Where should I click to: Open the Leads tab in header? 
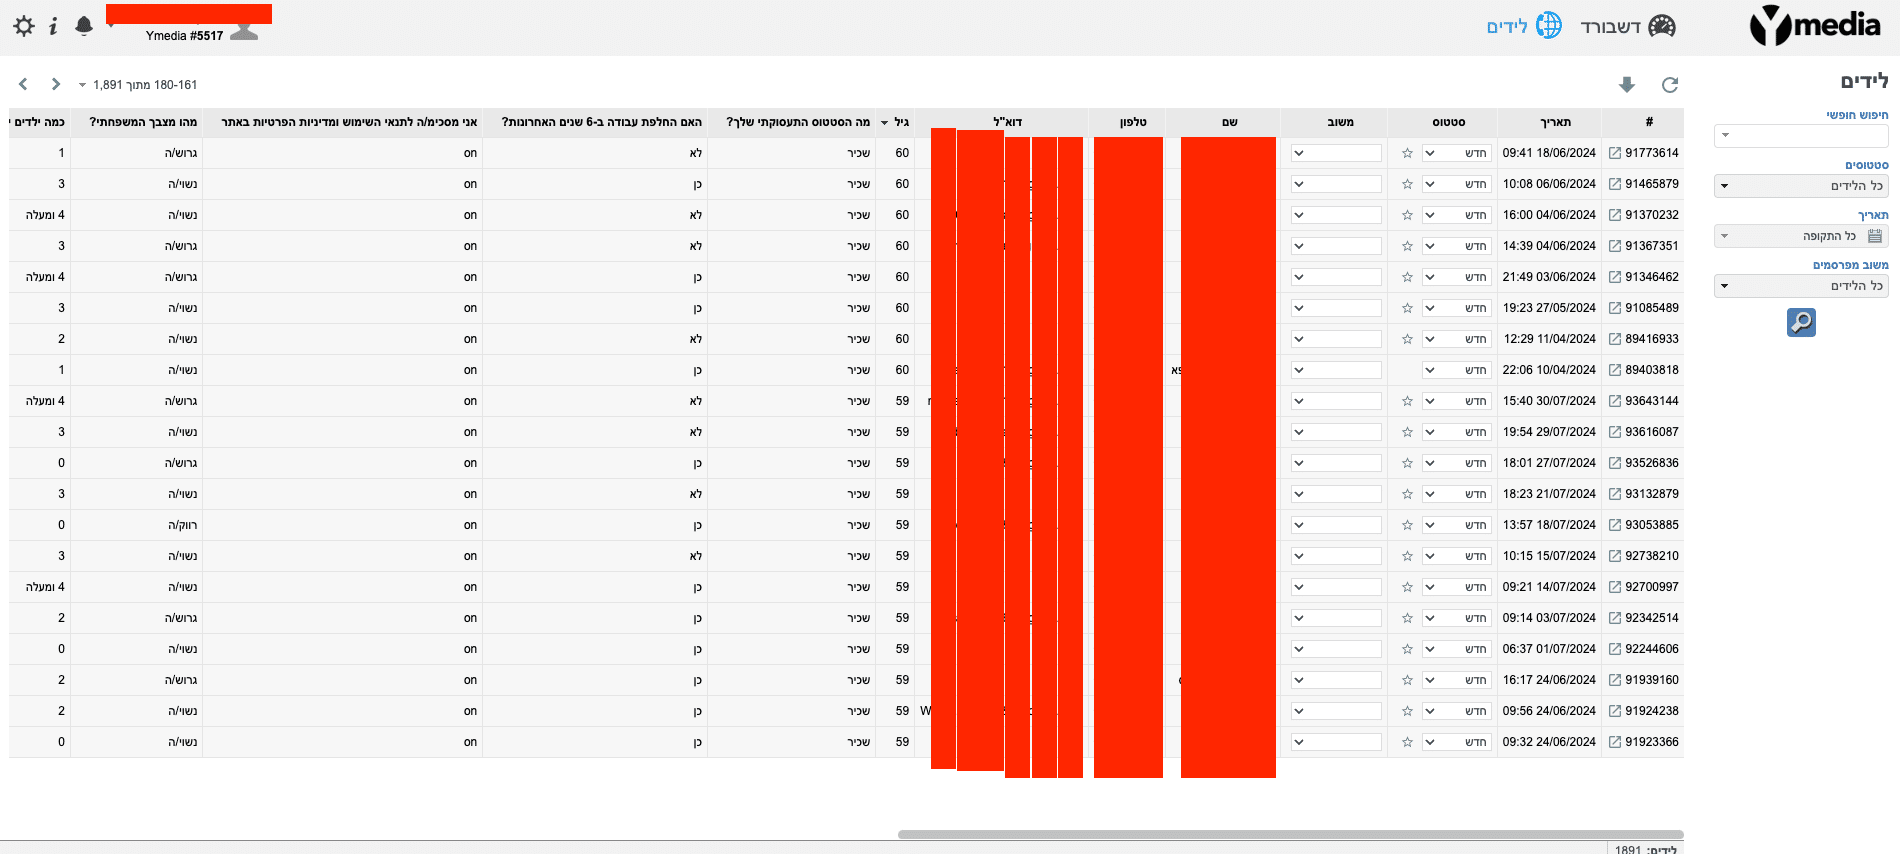point(1524,26)
